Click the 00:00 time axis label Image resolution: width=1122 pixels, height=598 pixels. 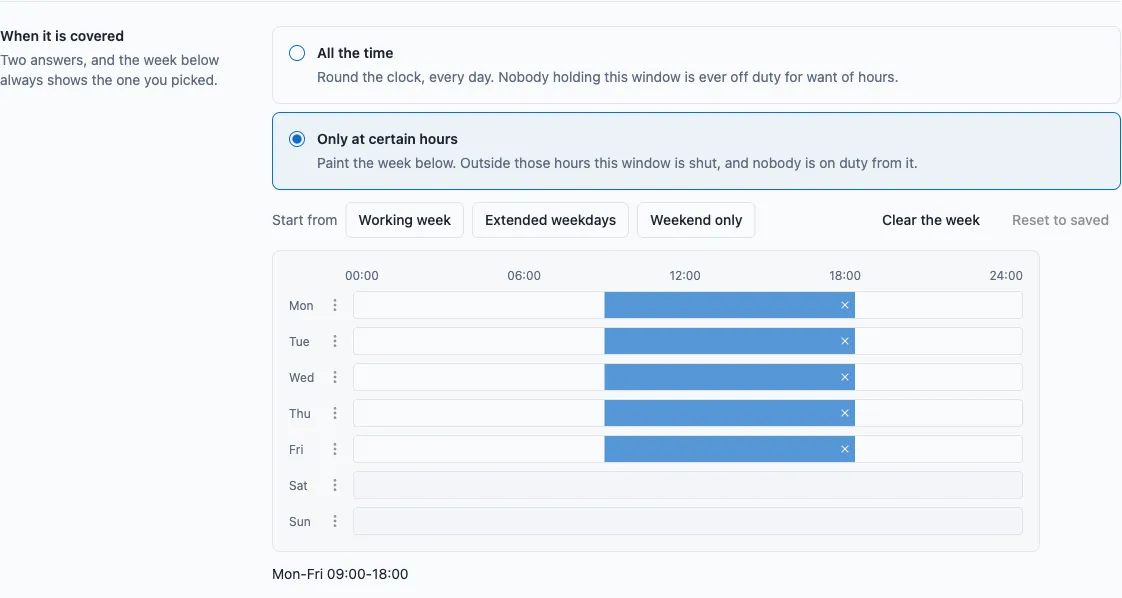pos(362,275)
